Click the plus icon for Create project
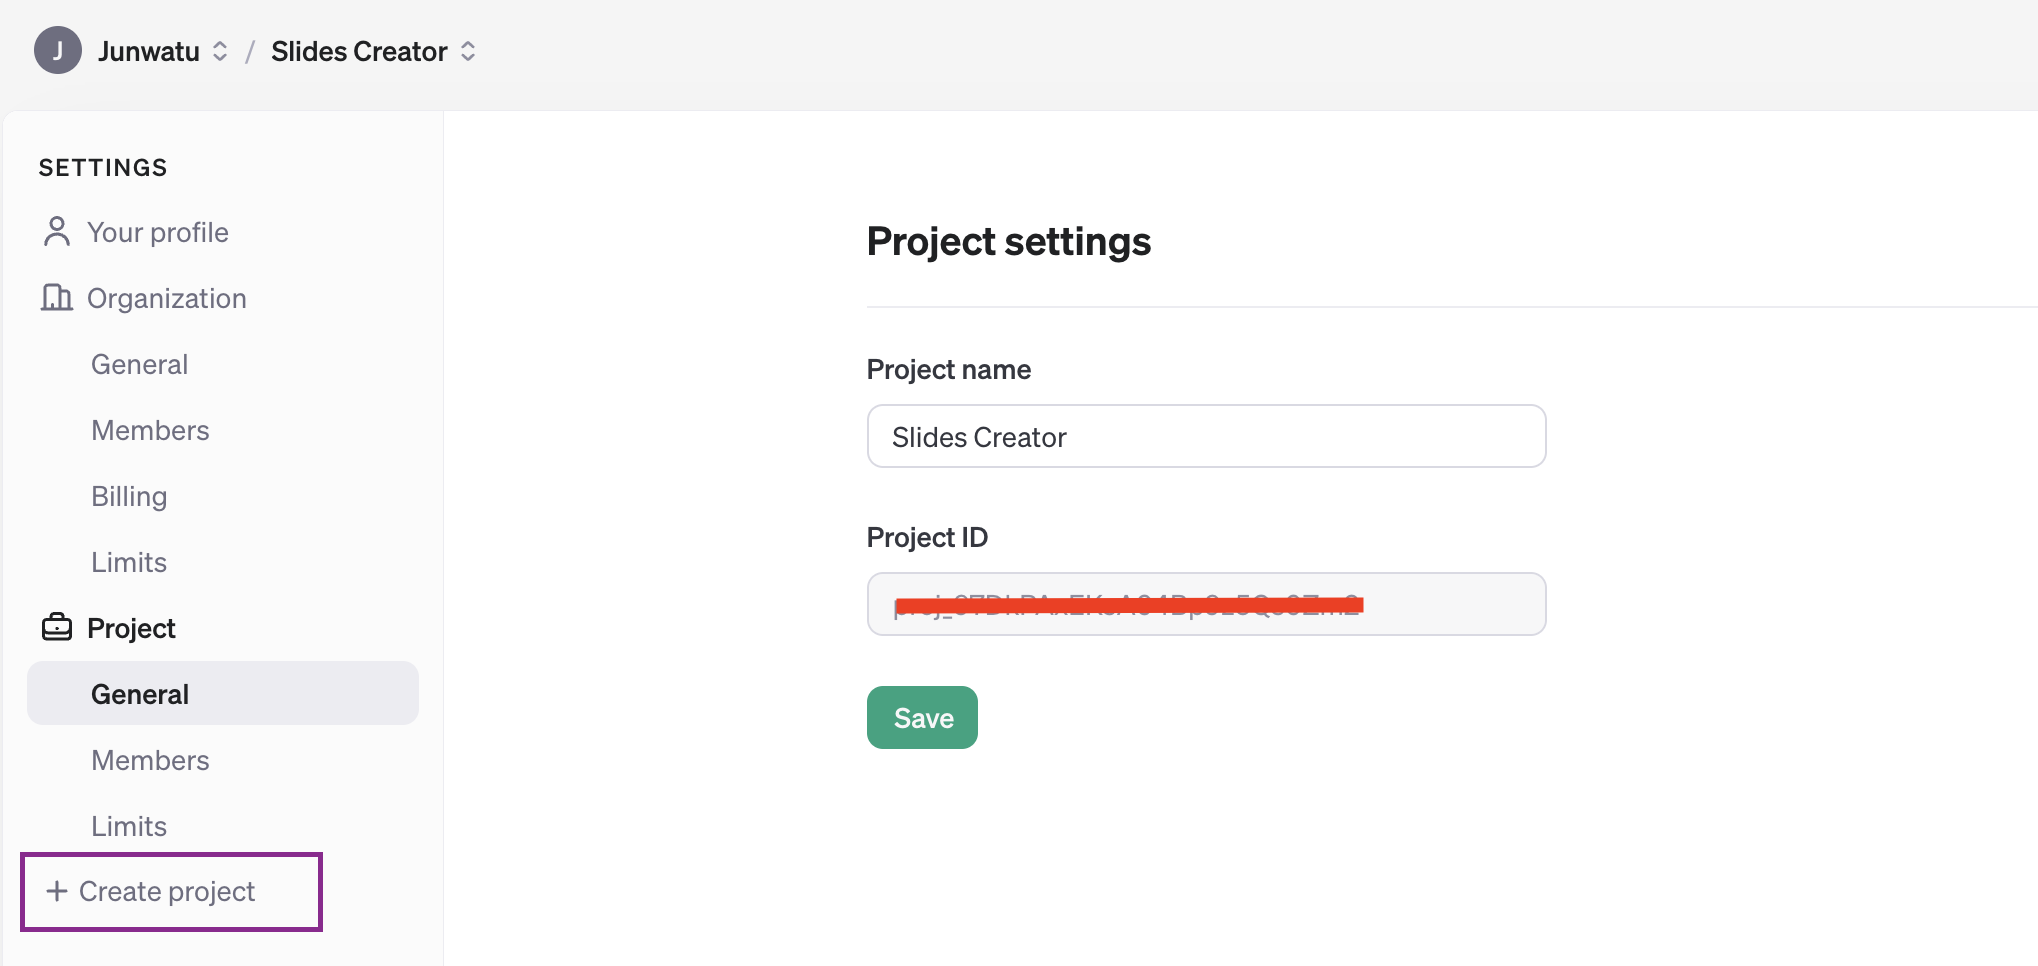Viewport: 2038px width, 966px height. coord(57,891)
